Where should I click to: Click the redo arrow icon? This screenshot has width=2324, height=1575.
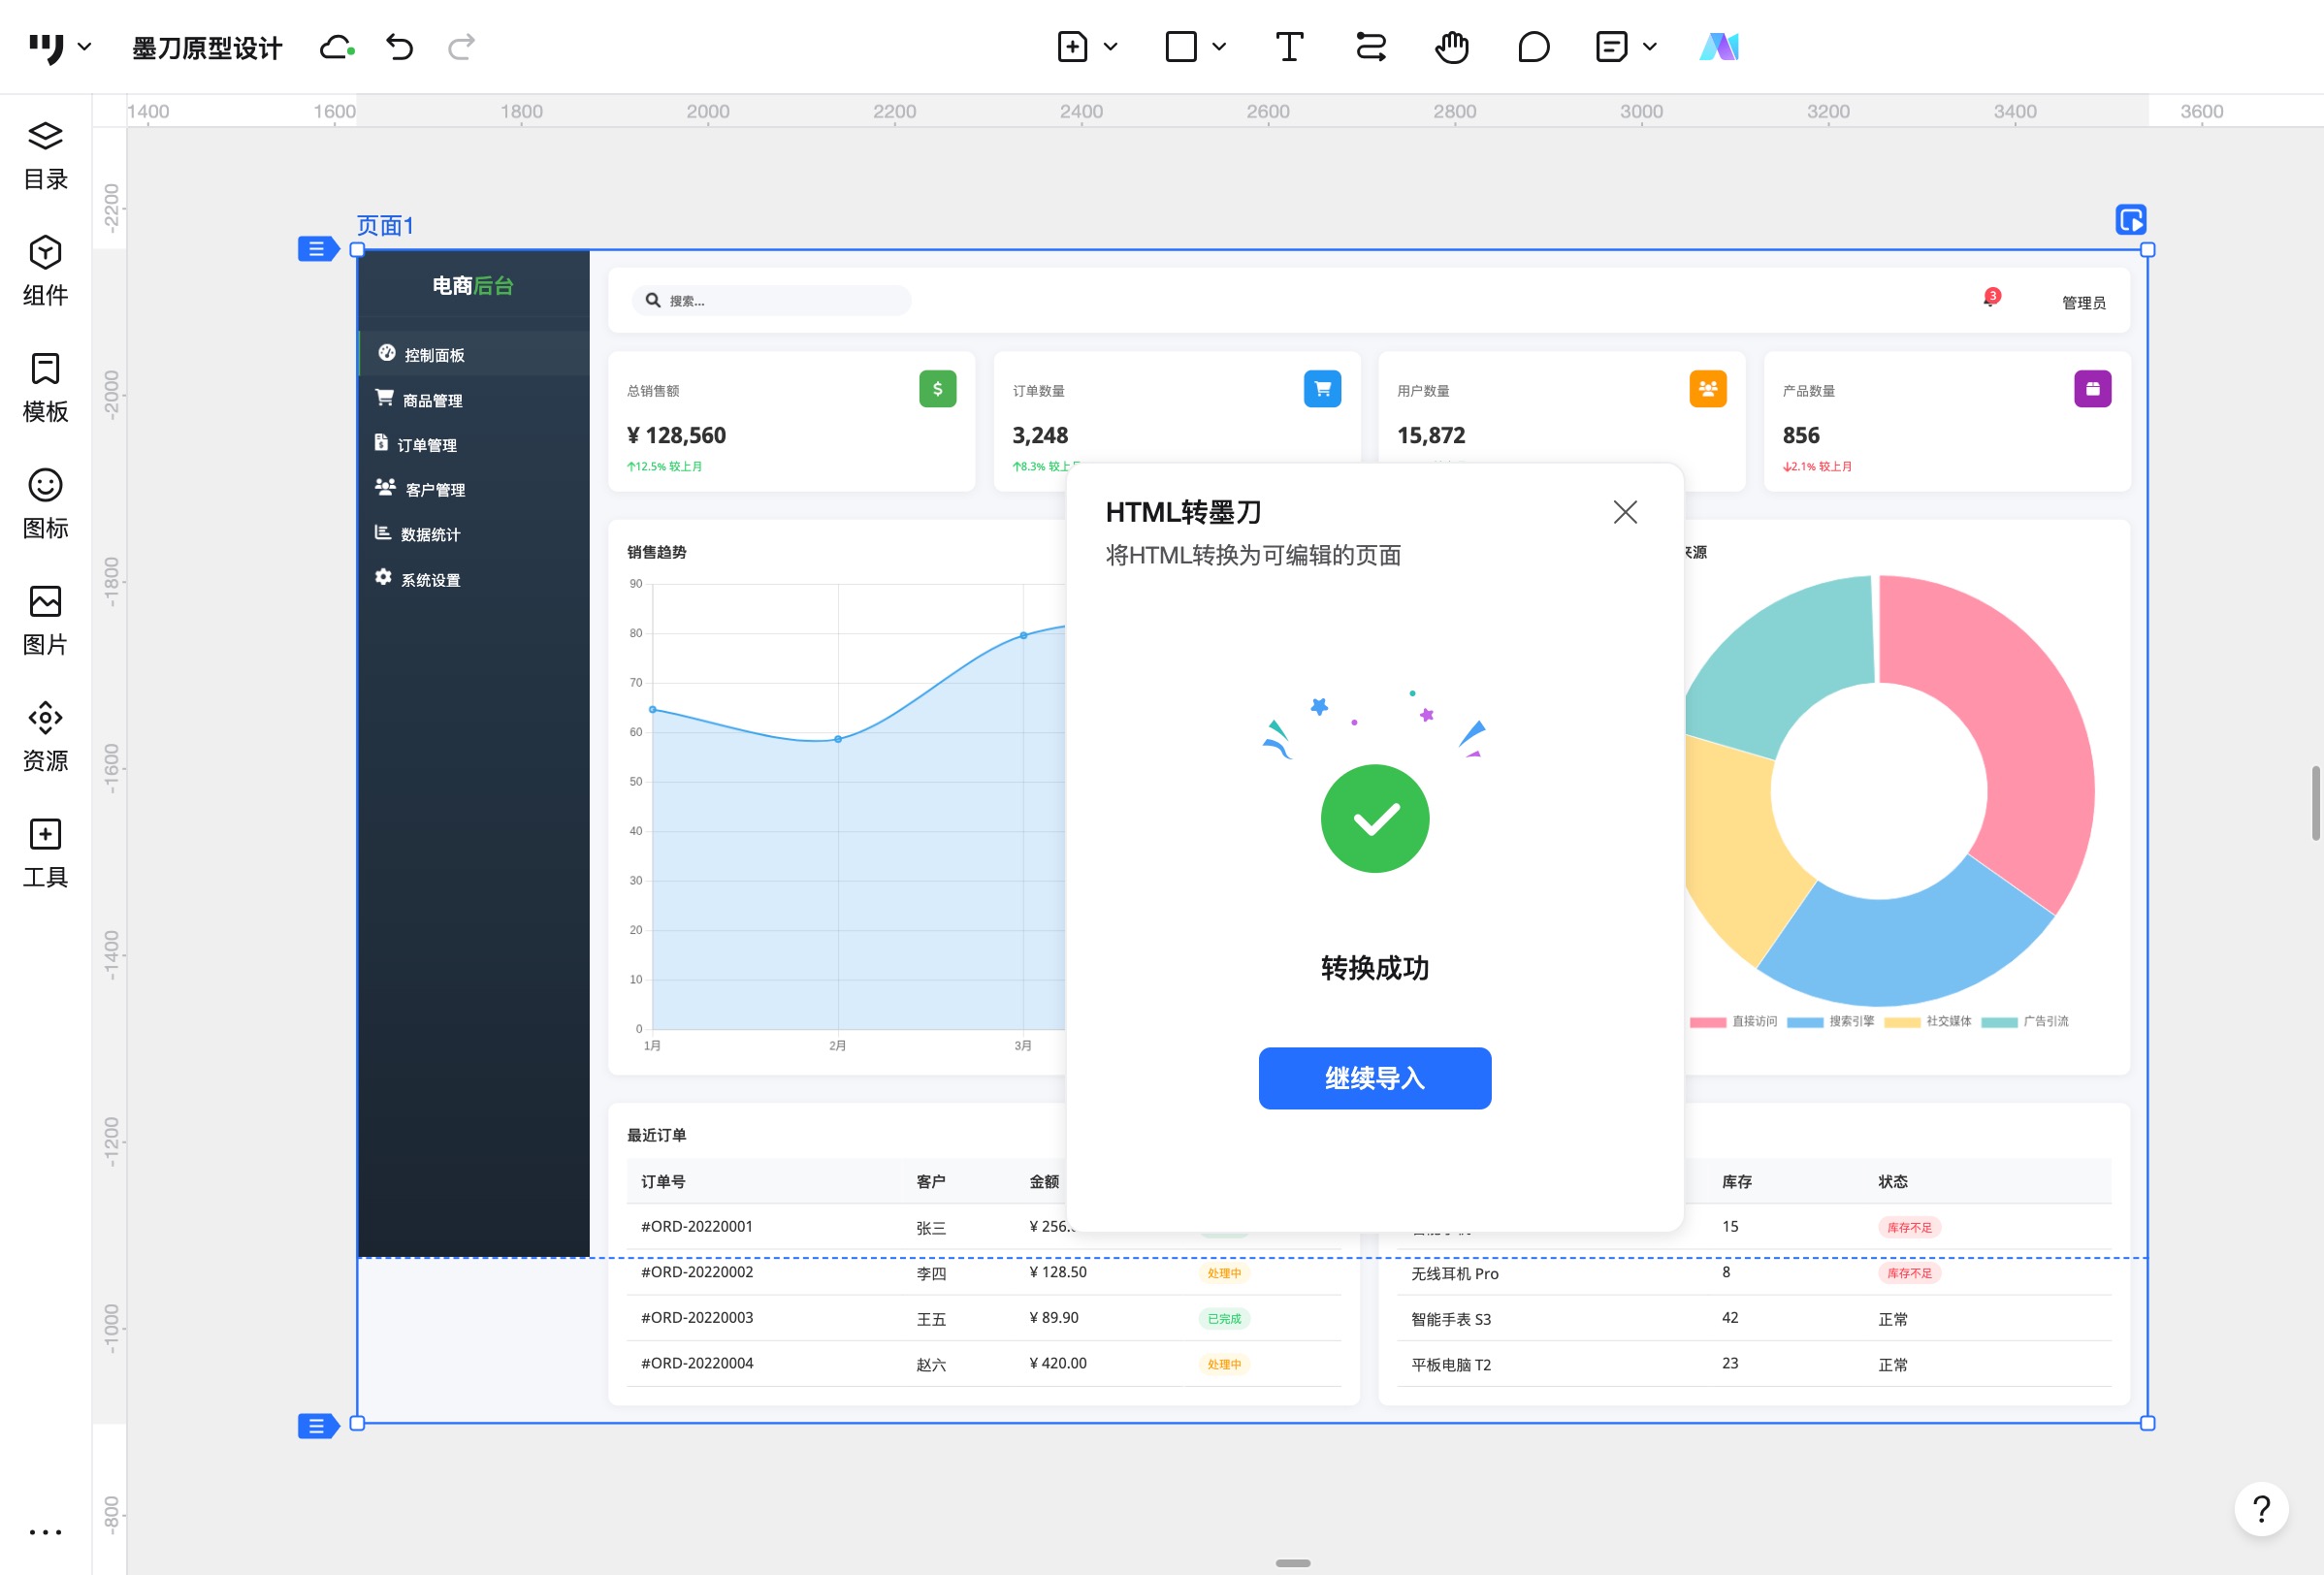tap(461, 47)
